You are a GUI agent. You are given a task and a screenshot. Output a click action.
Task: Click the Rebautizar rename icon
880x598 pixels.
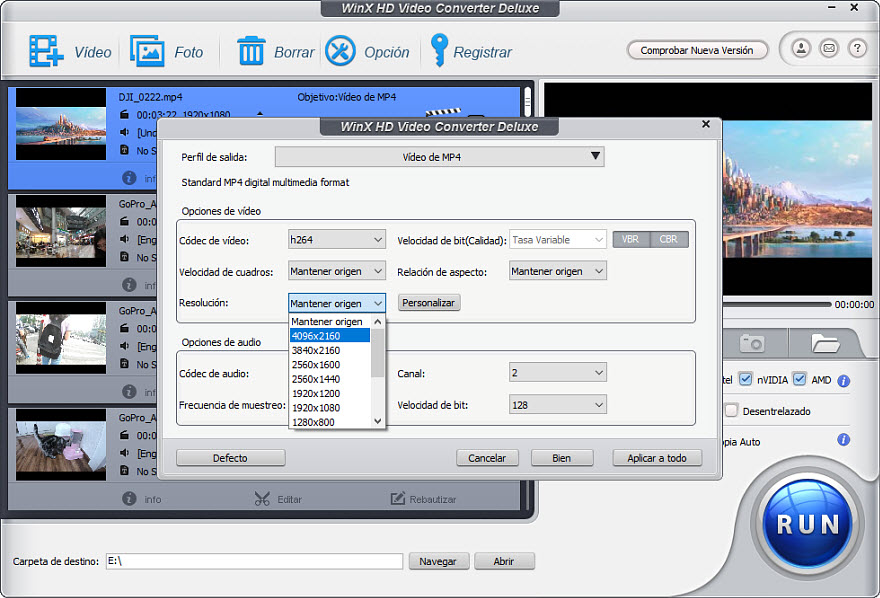coord(397,498)
